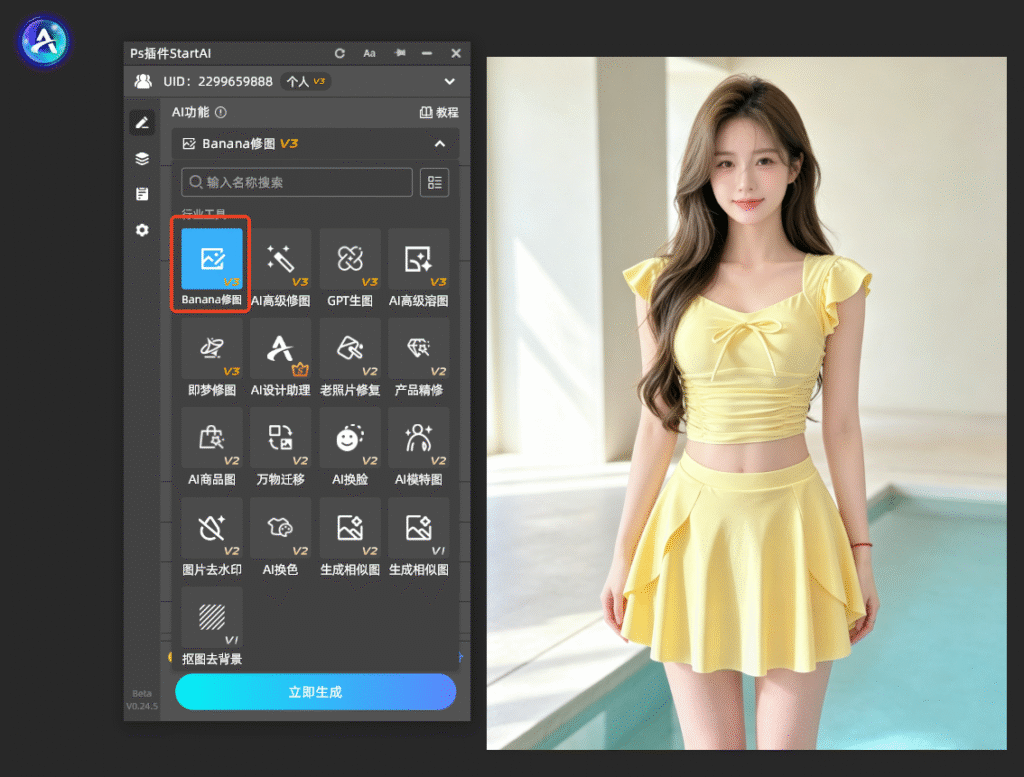Toggle the pin window icon in title bar
The width and height of the screenshot is (1024, 777).
[400, 53]
